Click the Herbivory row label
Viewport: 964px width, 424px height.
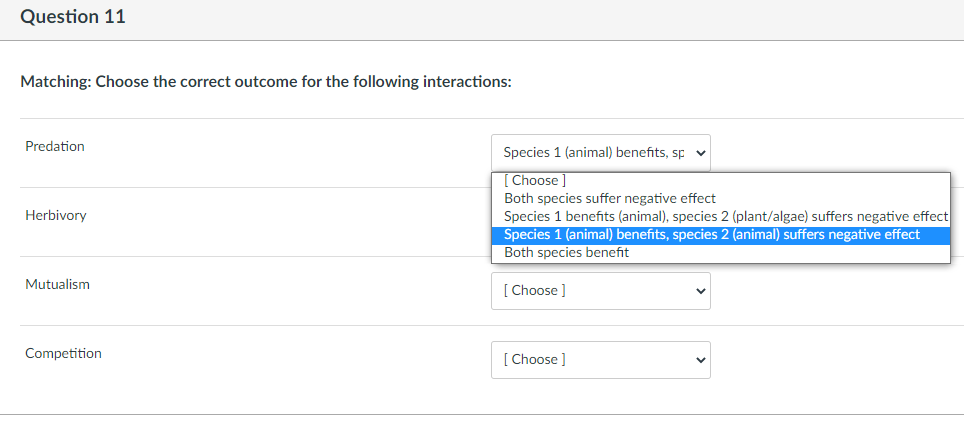(56, 216)
